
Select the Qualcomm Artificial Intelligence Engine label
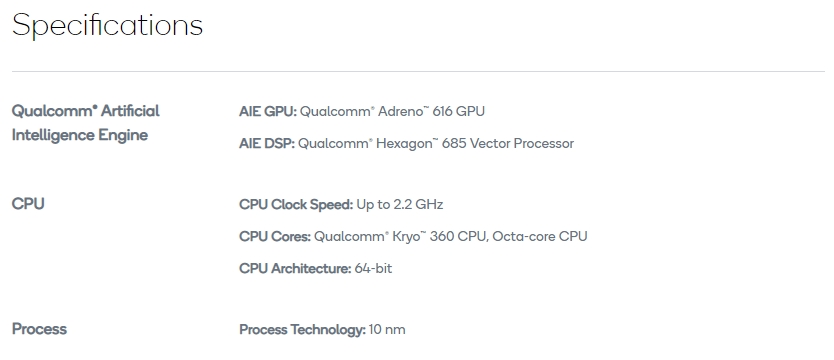[86, 123]
